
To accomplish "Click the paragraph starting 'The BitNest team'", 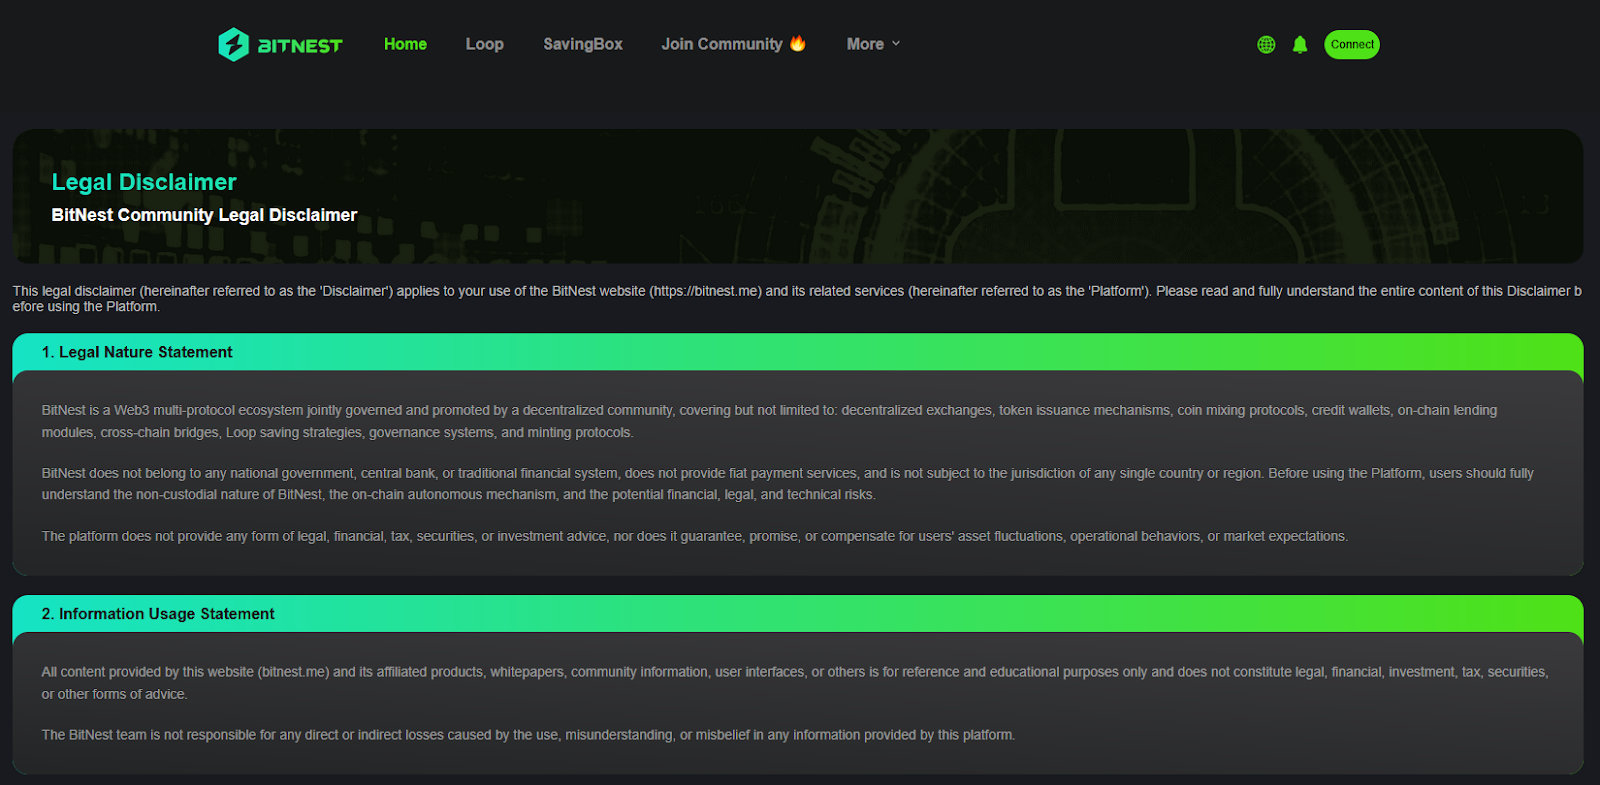I will (x=528, y=735).
